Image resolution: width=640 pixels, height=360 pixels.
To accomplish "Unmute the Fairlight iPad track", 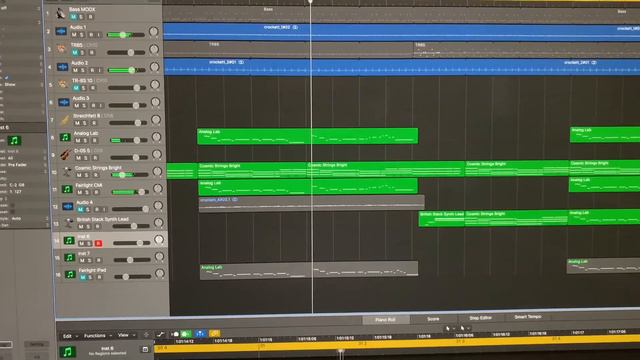I will click(x=83, y=277).
